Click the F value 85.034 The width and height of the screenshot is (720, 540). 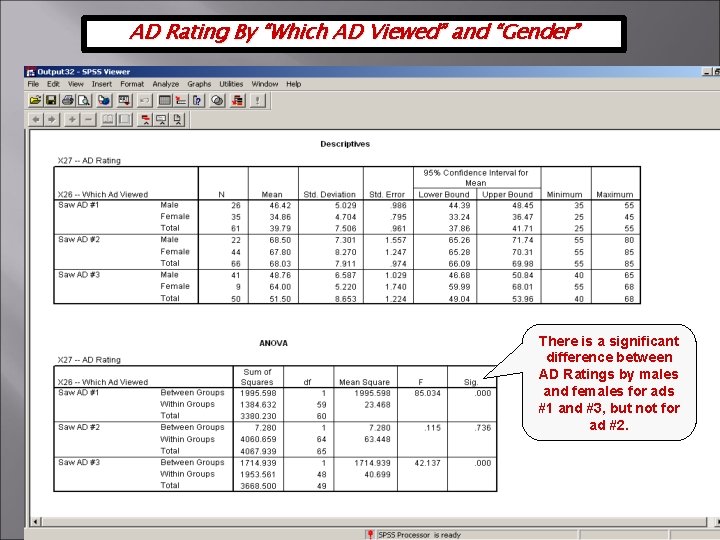(x=427, y=393)
